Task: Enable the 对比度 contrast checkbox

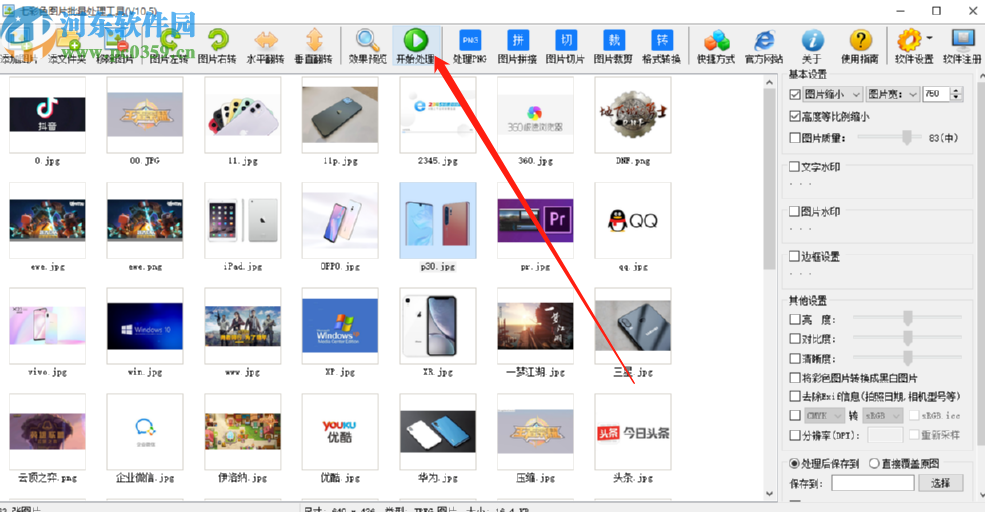Action: click(795, 339)
